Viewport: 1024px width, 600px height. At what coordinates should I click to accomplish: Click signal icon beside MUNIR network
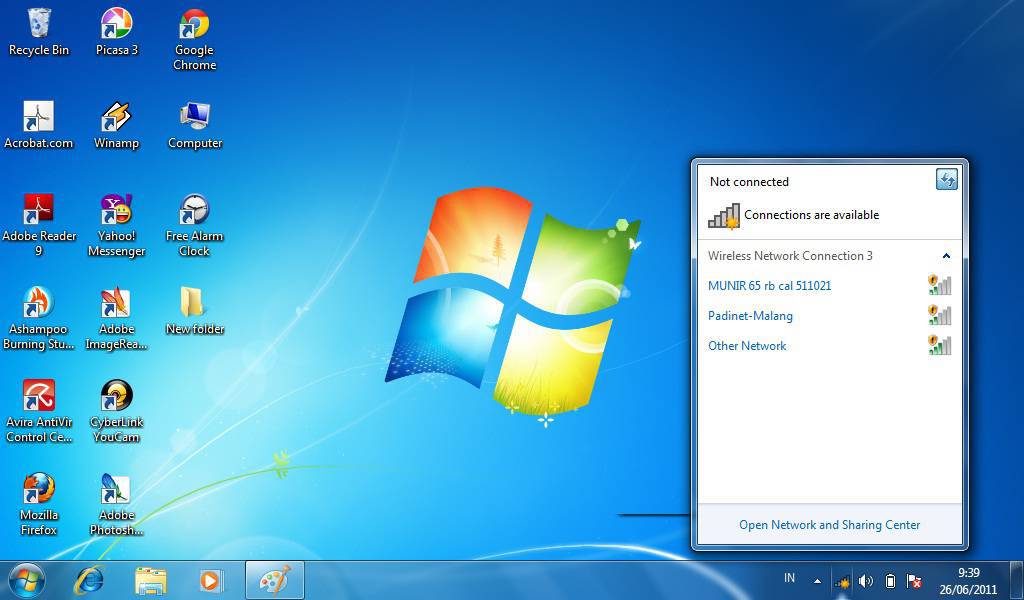click(940, 285)
